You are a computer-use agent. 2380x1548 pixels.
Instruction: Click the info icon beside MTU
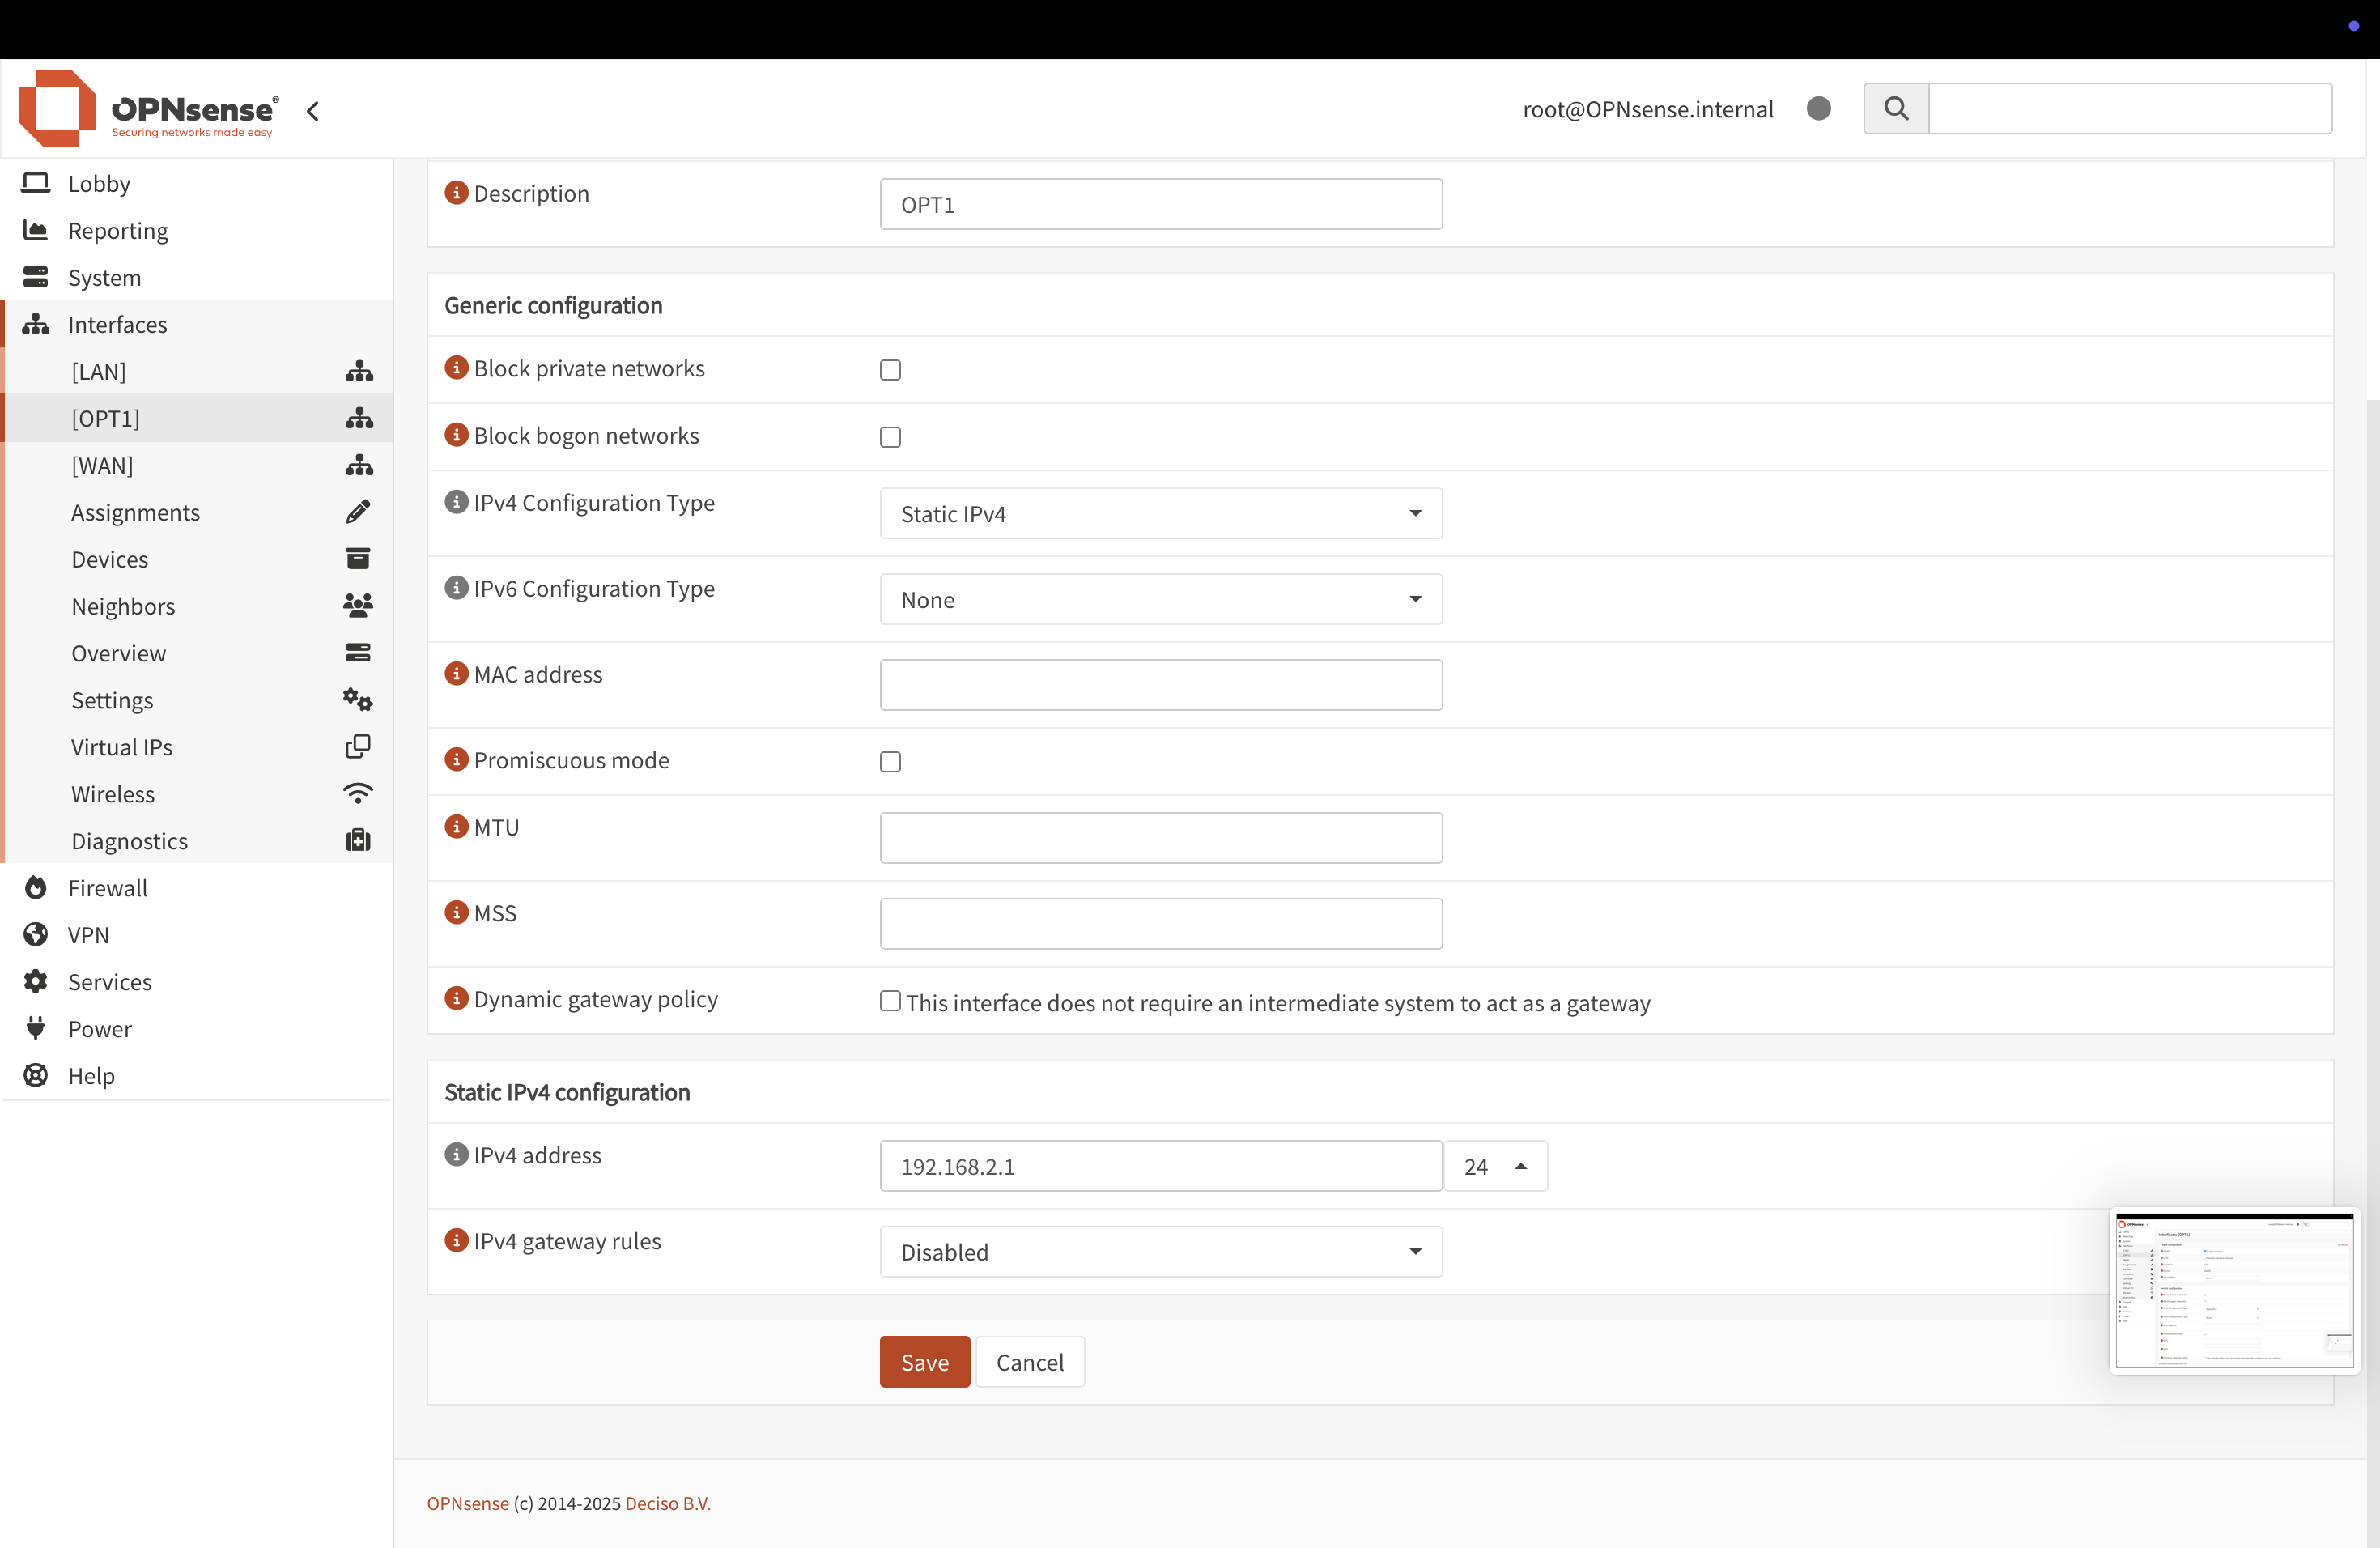tap(456, 826)
